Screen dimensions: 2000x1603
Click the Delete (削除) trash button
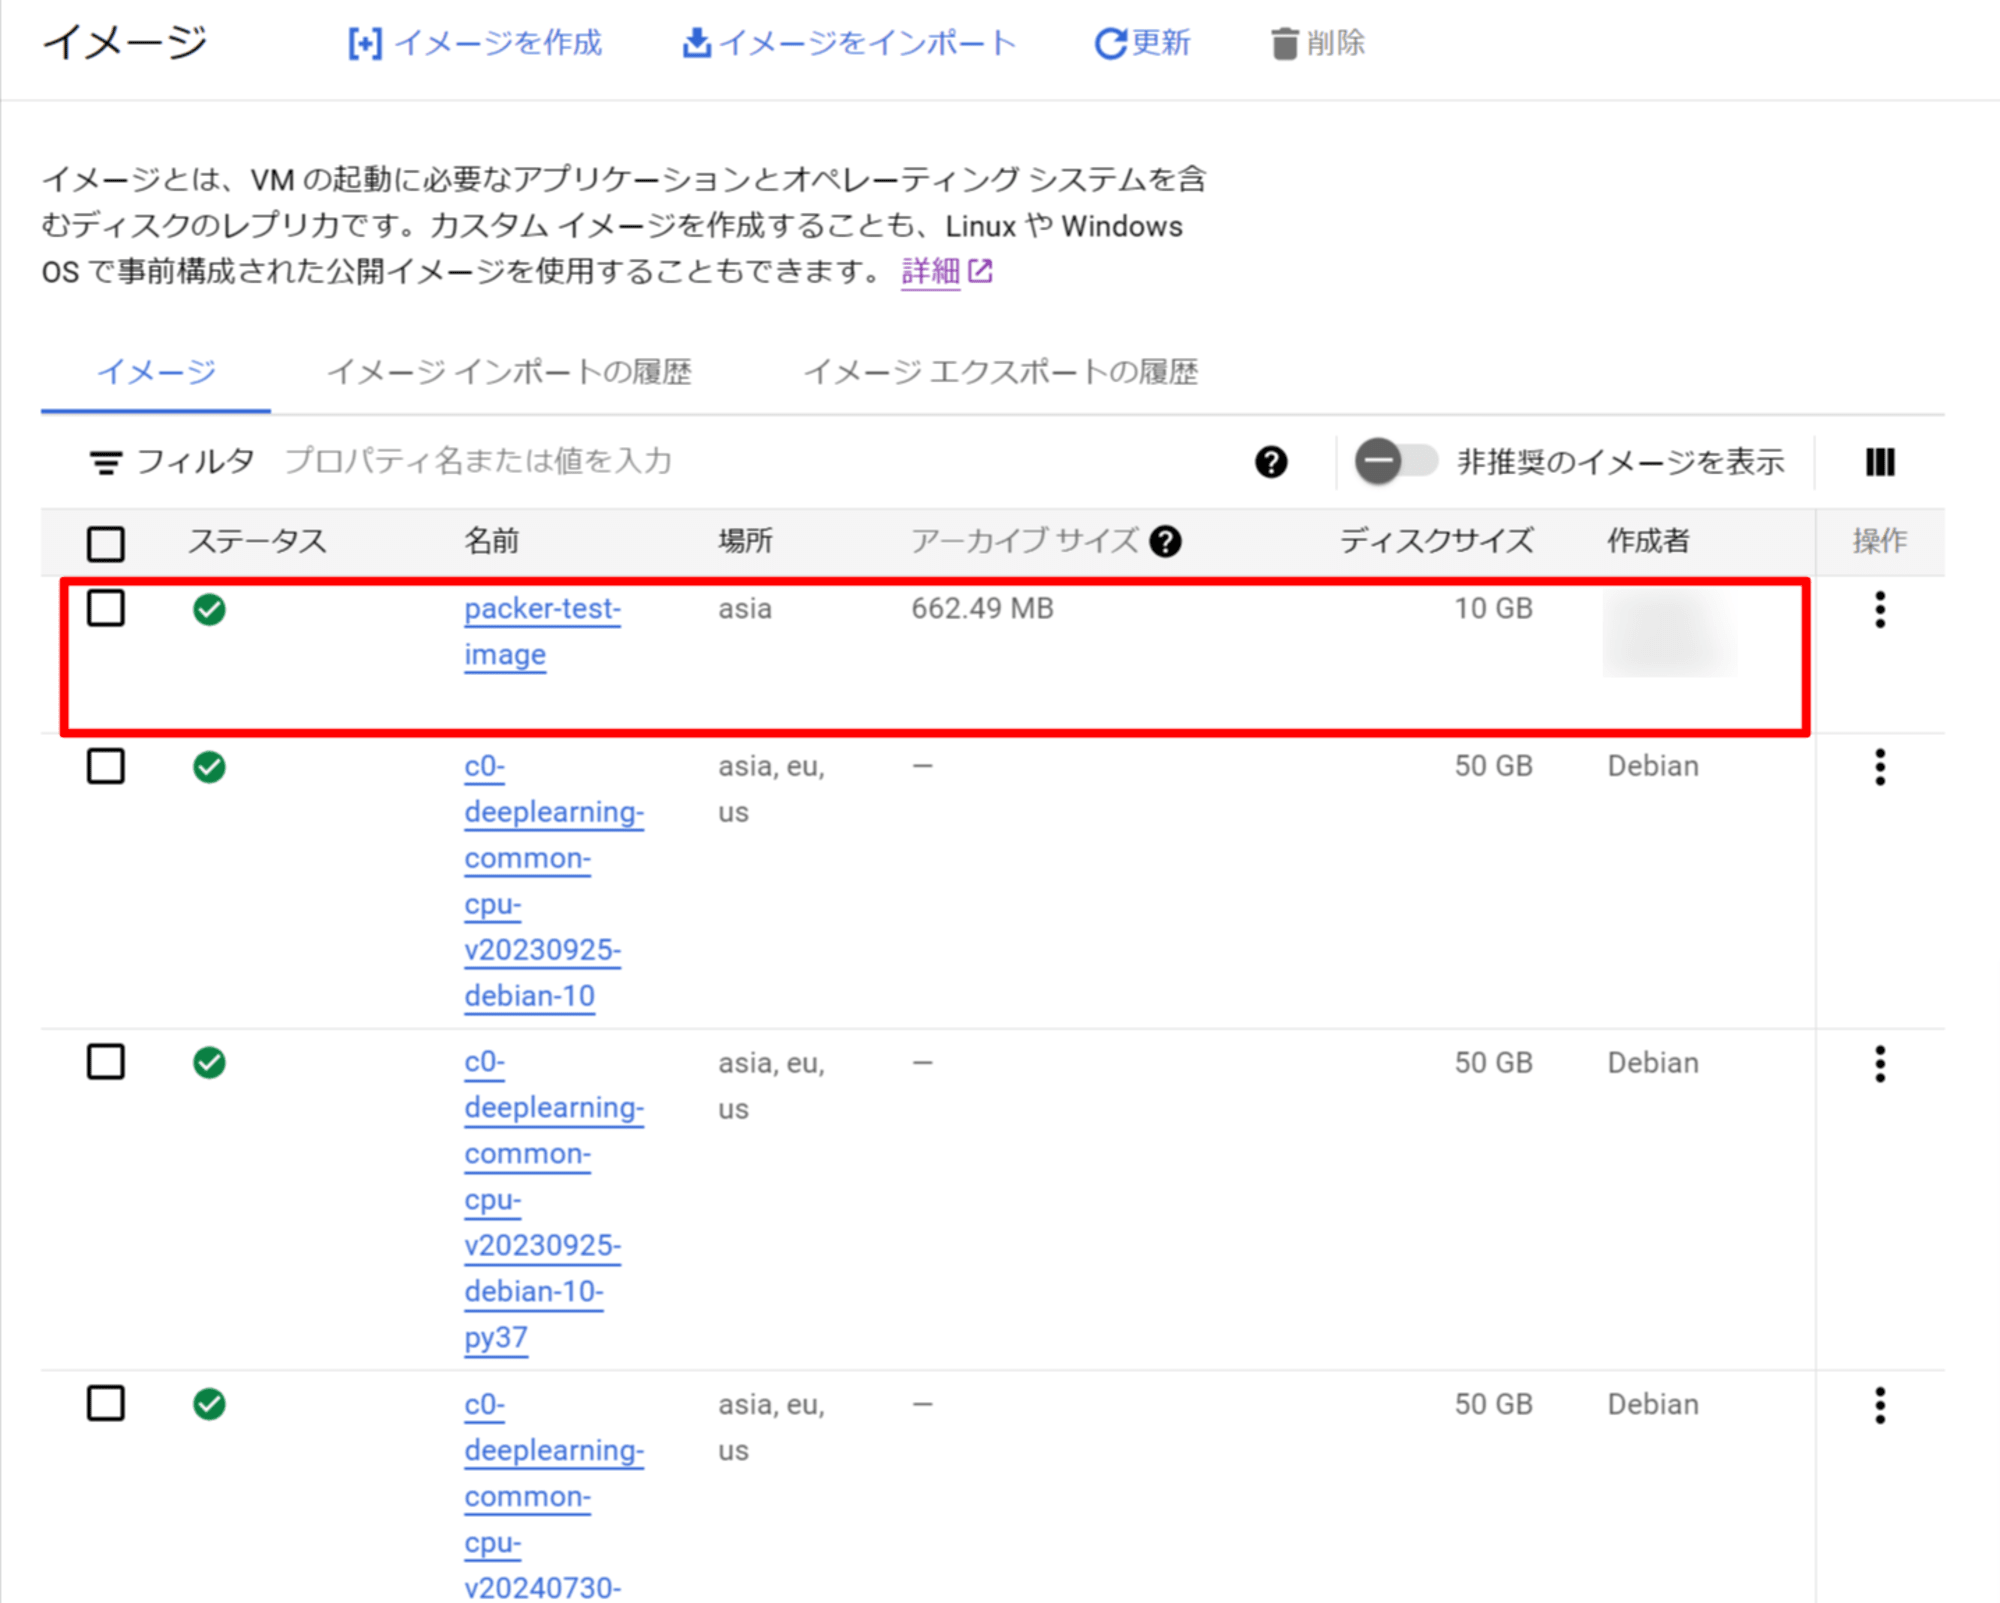(1317, 43)
